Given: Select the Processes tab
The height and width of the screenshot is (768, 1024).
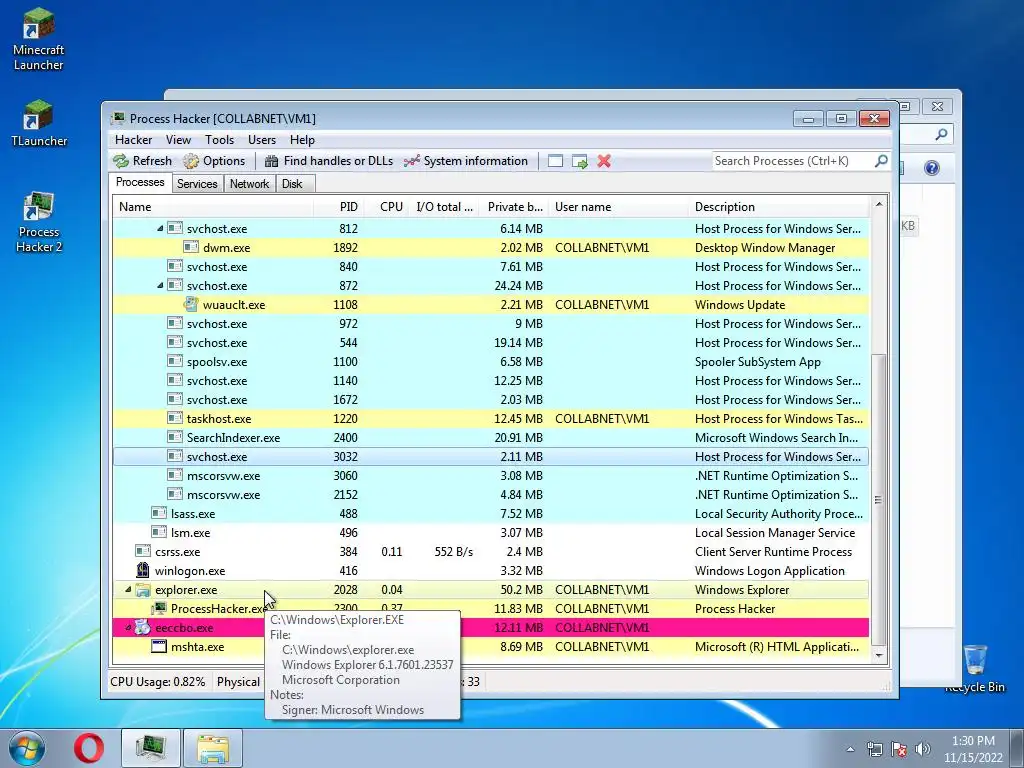Looking at the screenshot, I should click(x=140, y=182).
